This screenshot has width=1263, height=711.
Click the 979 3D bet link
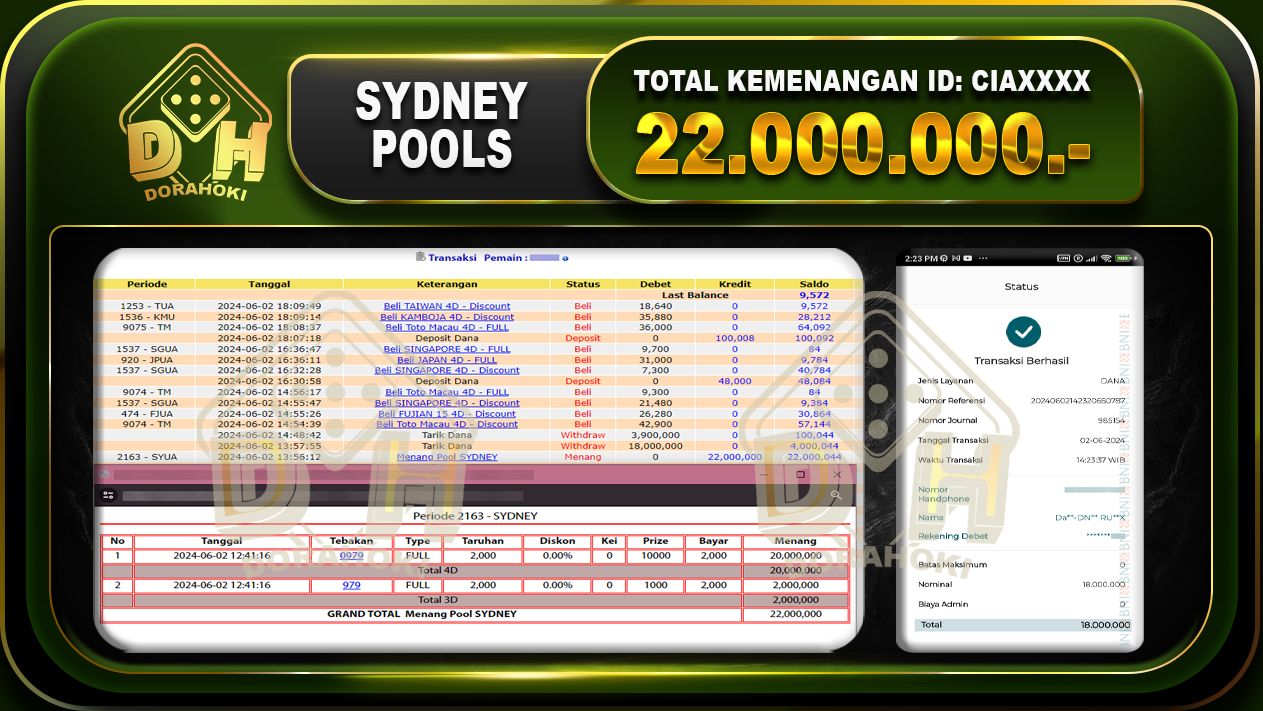pos(351,585)
